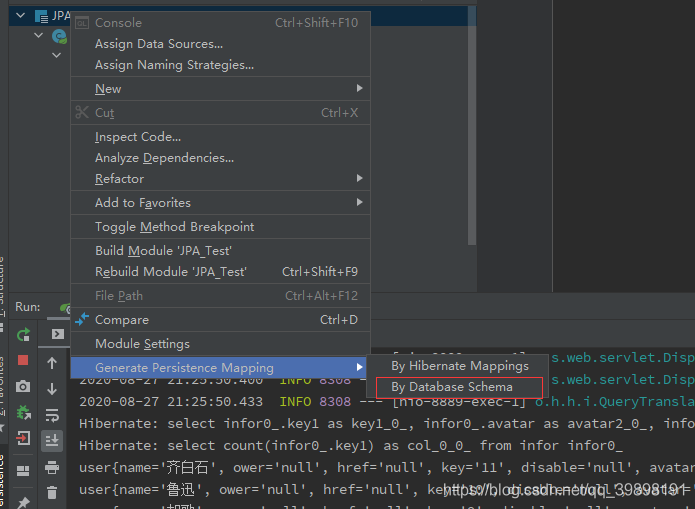The width and height of the screenshot is (695, 509).
Task: Select Add to Favorites menu entry
Action: pyautogui.click(x=221, y=203)
